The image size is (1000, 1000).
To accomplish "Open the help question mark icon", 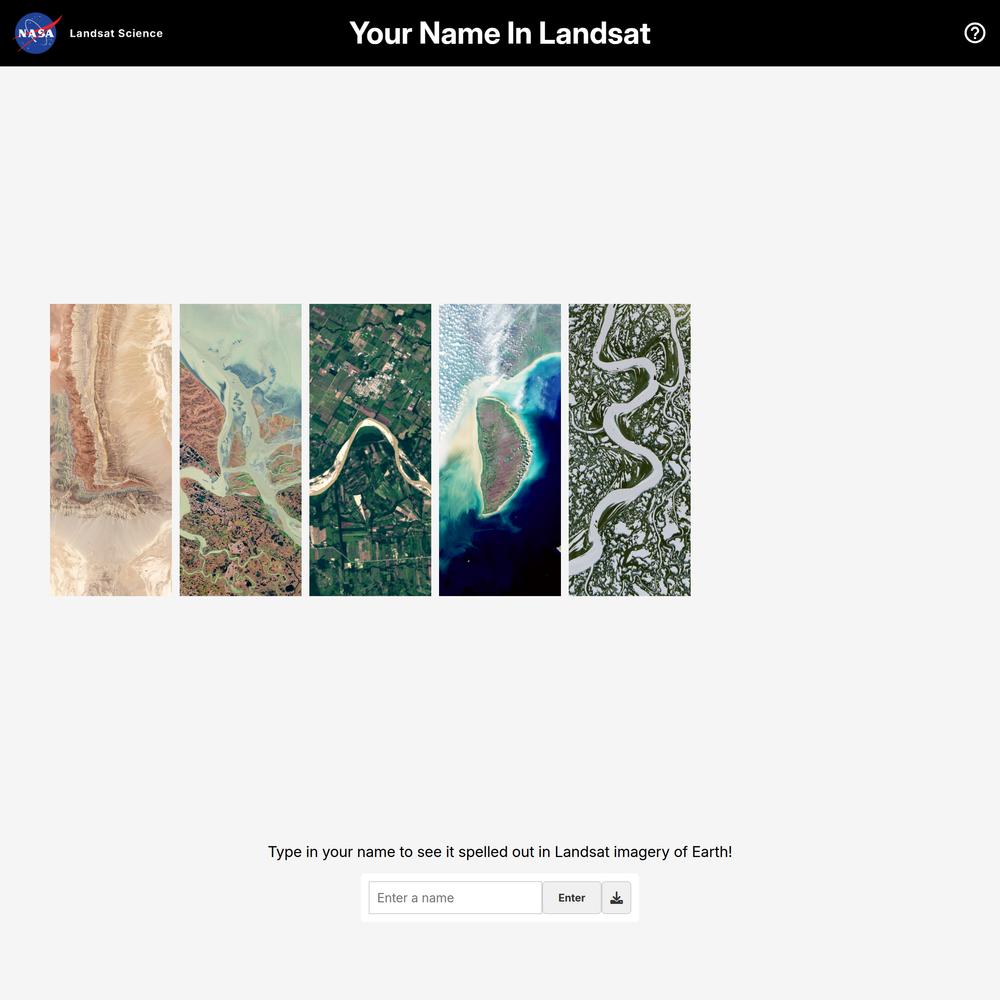I will pyautogui.click(x=974, y=33).
